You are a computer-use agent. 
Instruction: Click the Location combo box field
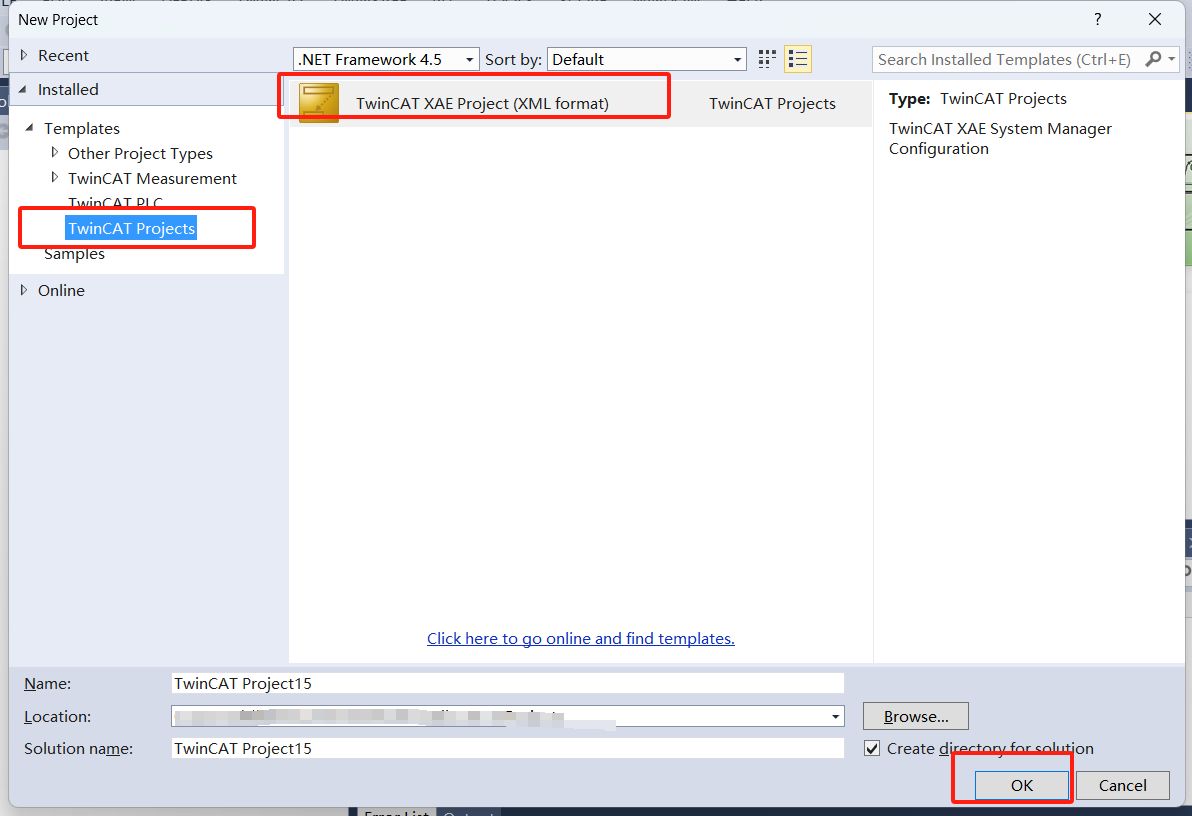(508, 716)
